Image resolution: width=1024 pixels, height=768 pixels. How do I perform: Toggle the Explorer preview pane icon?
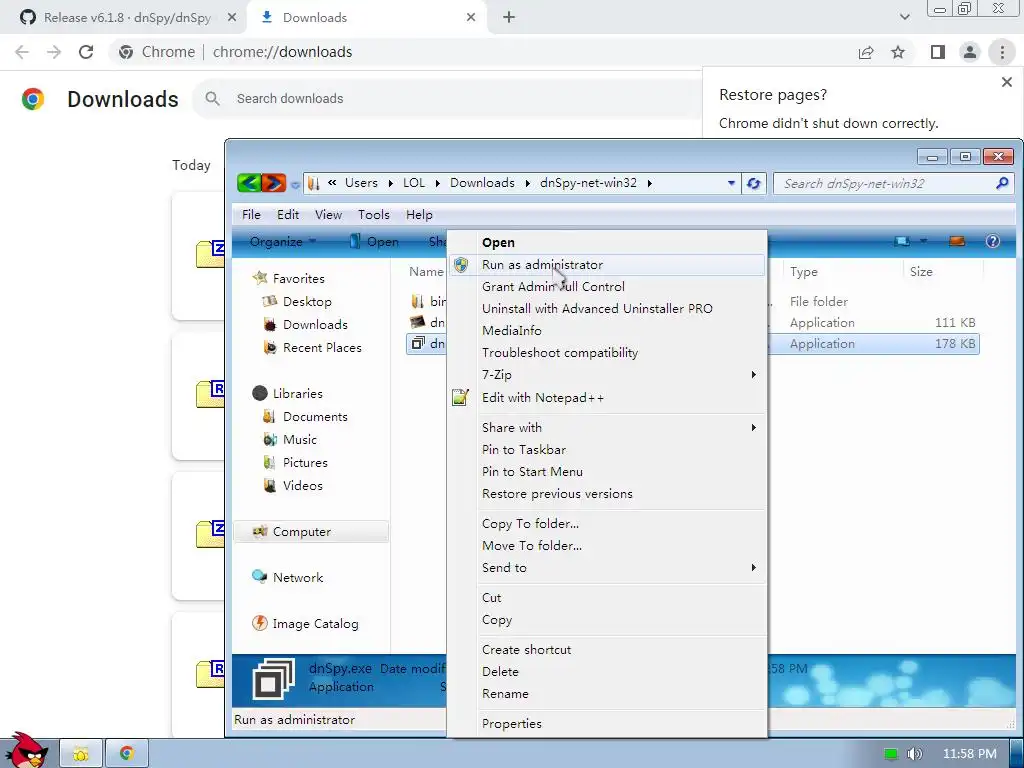[957, 242]
